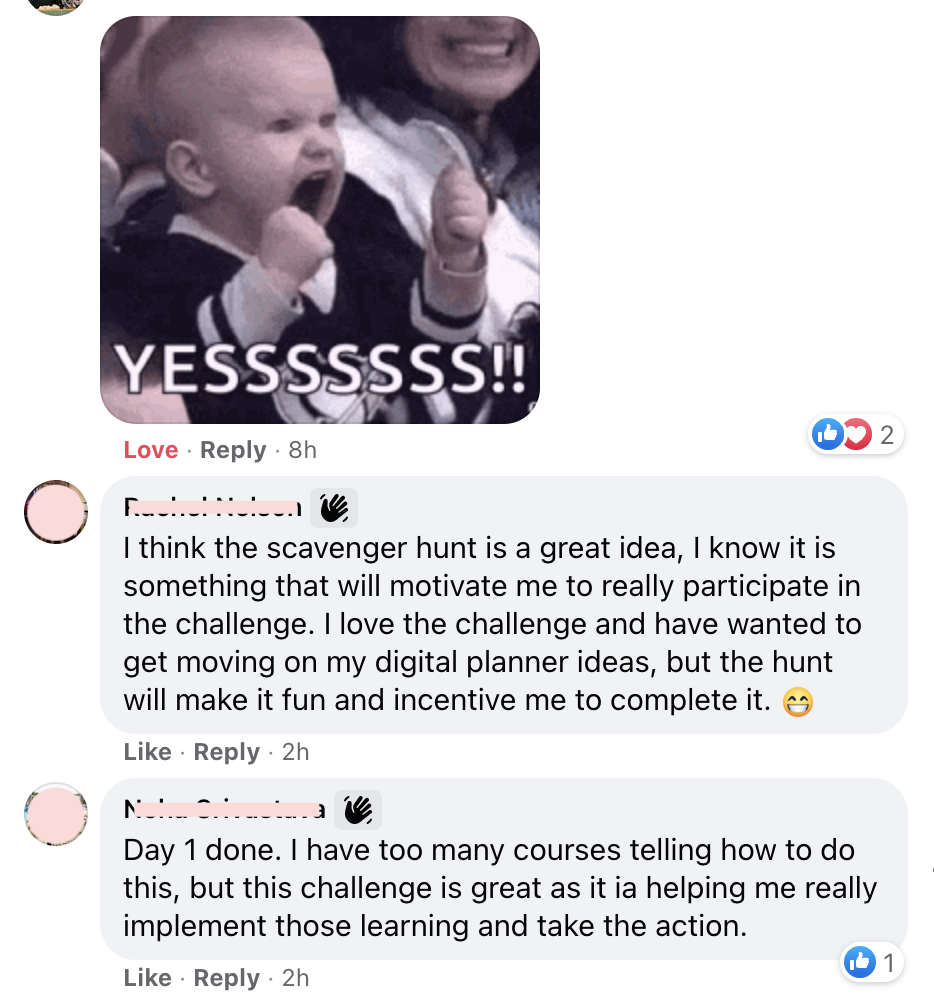View the like reaction on the Day 1 comment
This screenshot has height=994, width=934.
coord(860,962)
